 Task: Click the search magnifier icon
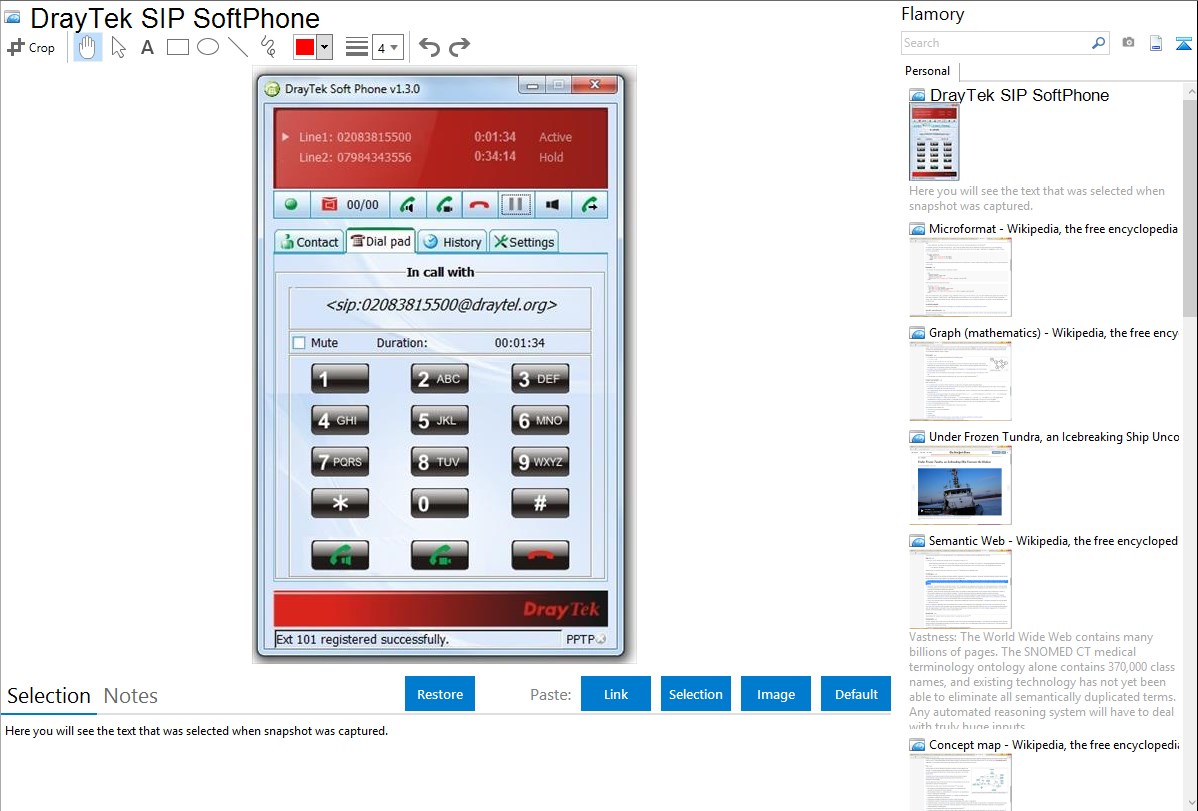[1098, 43]
